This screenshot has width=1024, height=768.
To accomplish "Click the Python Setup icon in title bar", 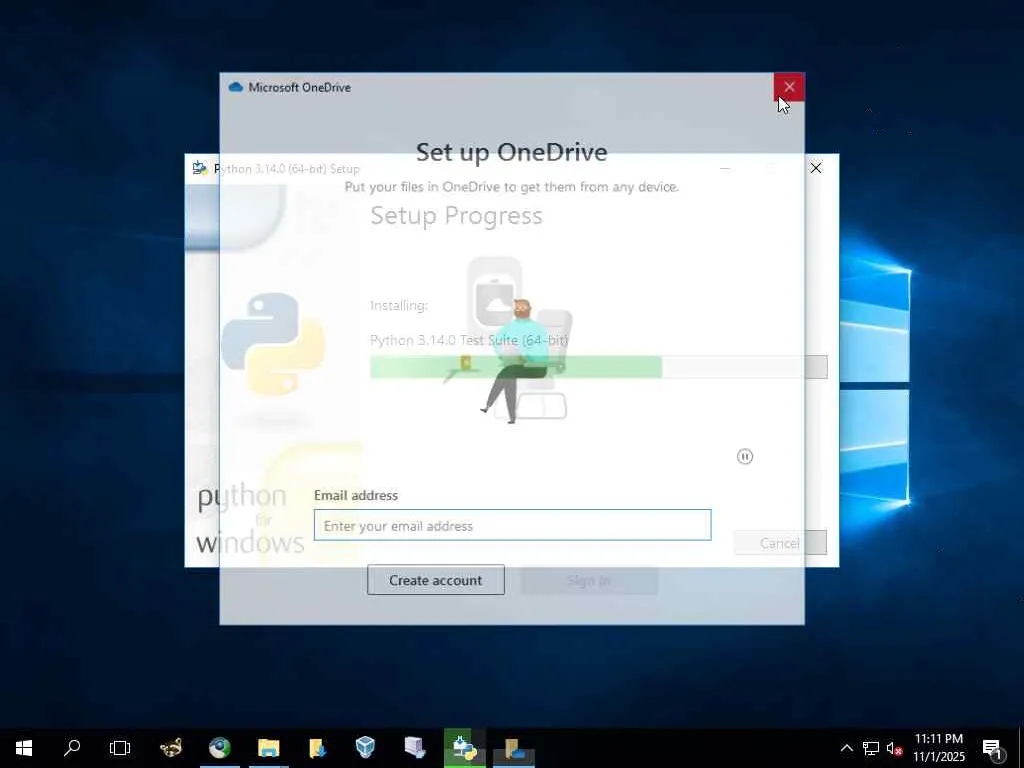I will point(199,168).
